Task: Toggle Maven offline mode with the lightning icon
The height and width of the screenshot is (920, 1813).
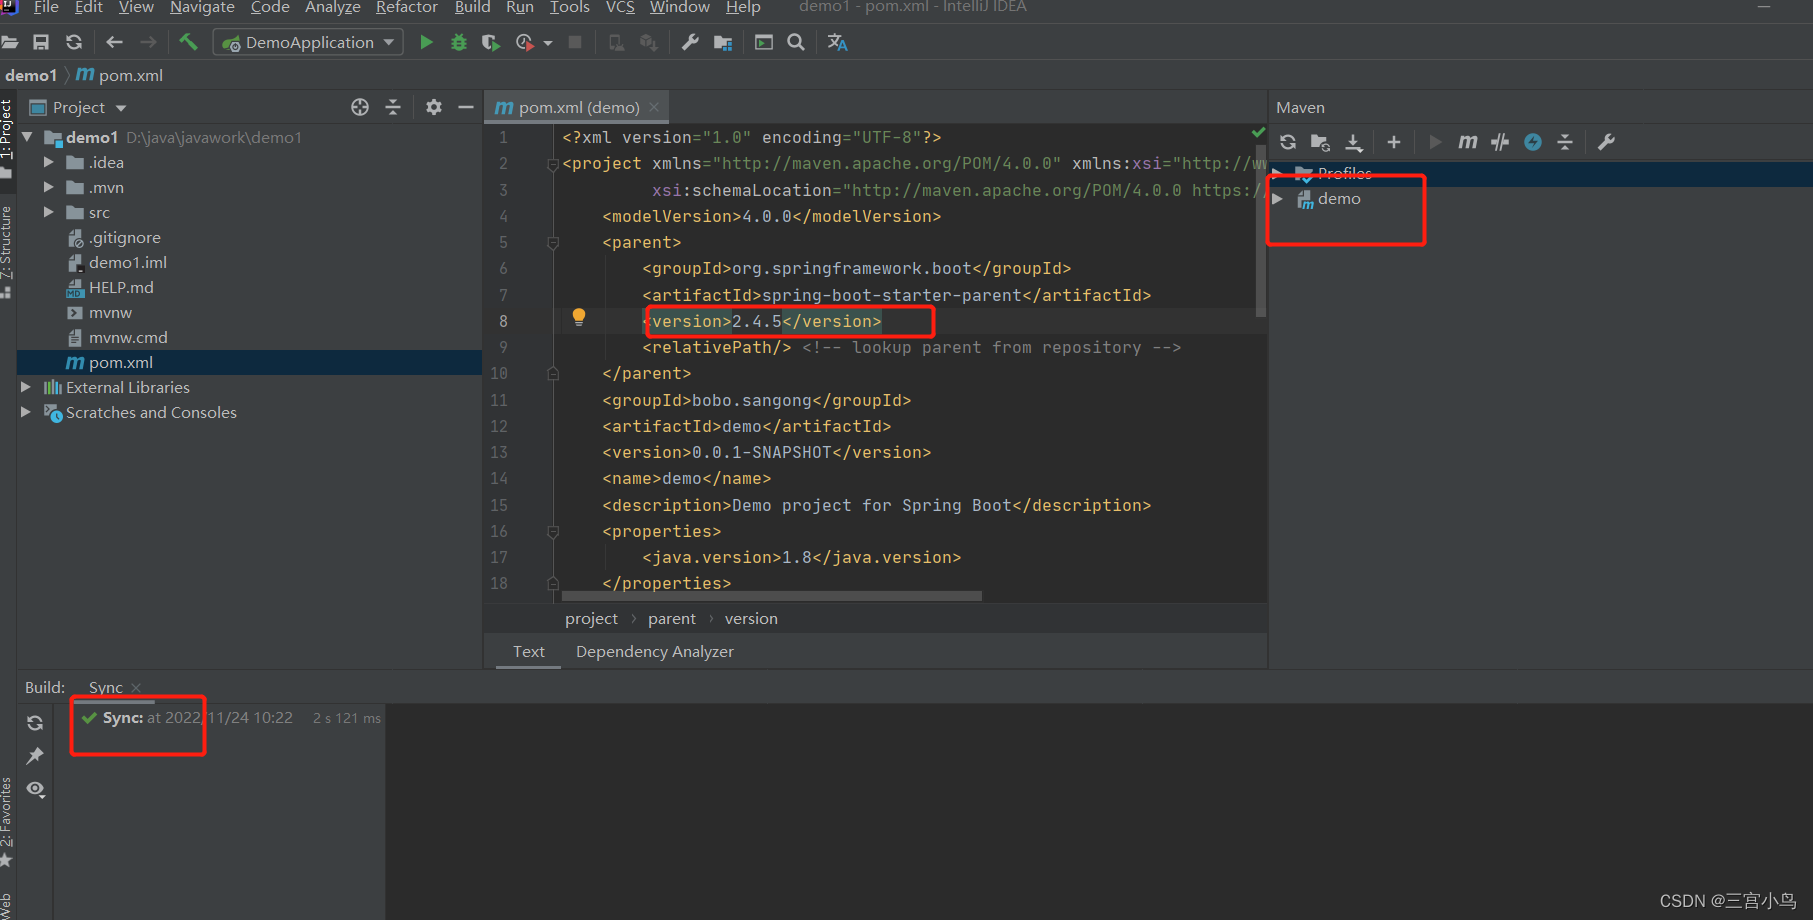Action: (x=1532, y=141)
